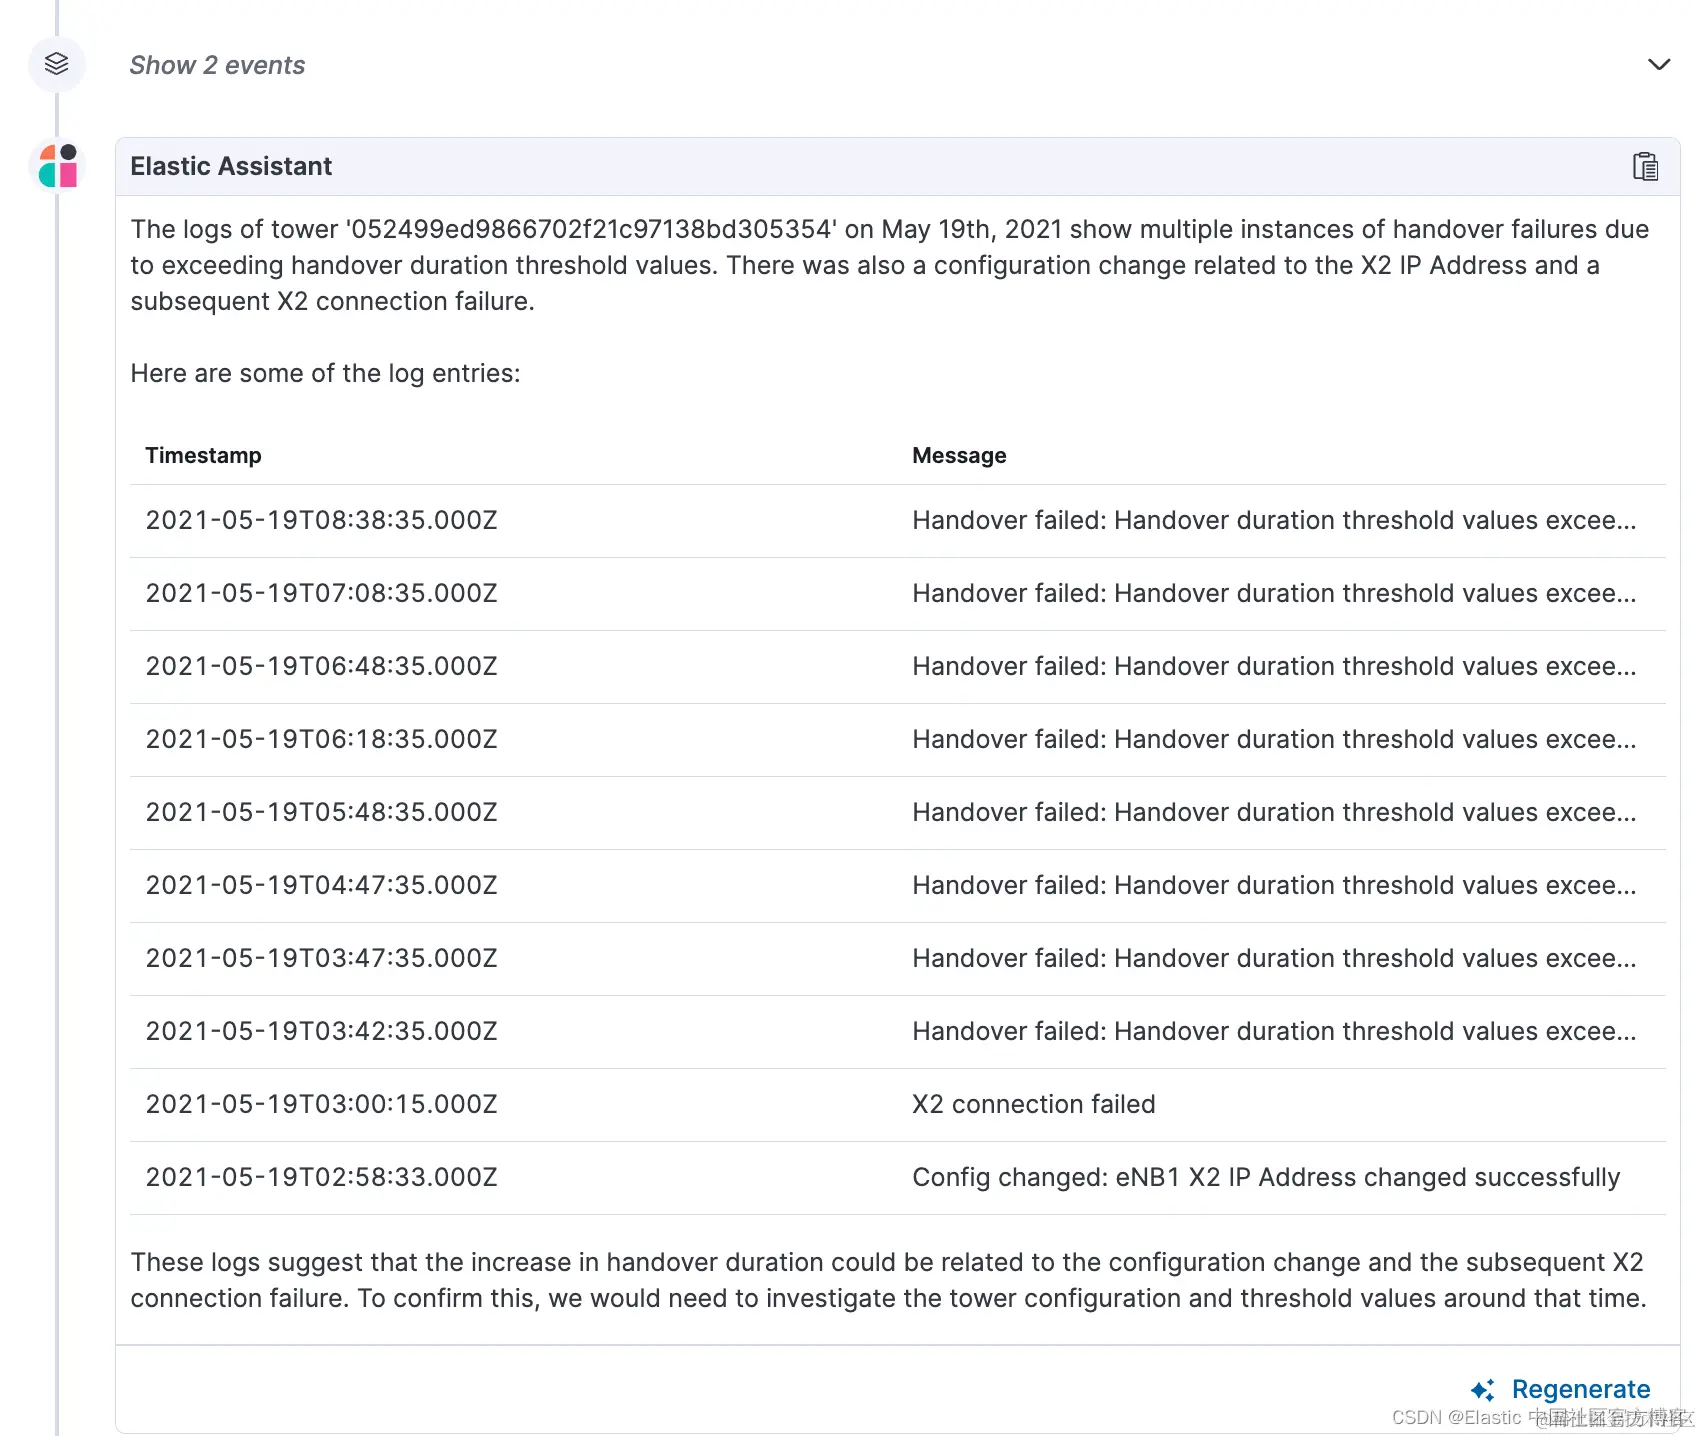
Task: Click the 'Here are some of the log entries' line
Action: 325,373
